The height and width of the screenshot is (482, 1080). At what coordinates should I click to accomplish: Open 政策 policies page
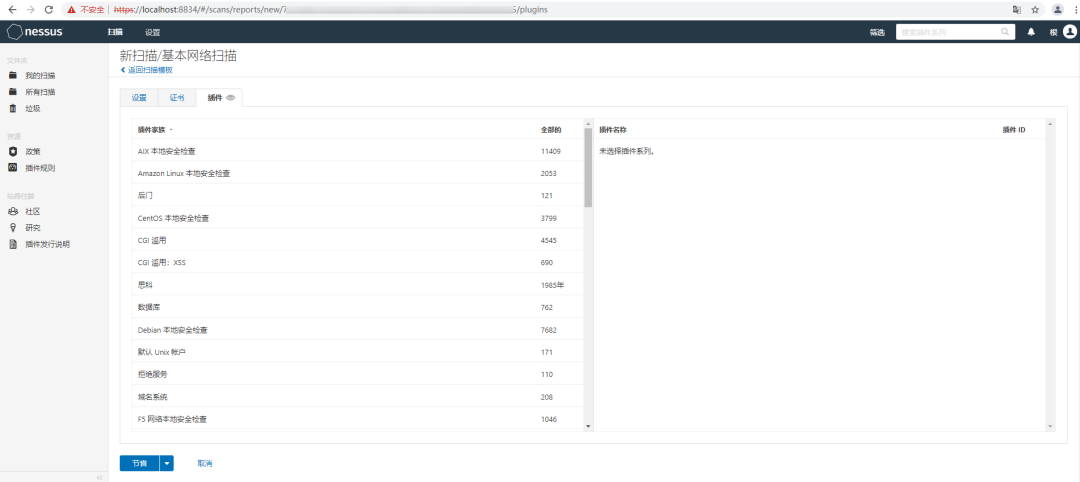33,151
